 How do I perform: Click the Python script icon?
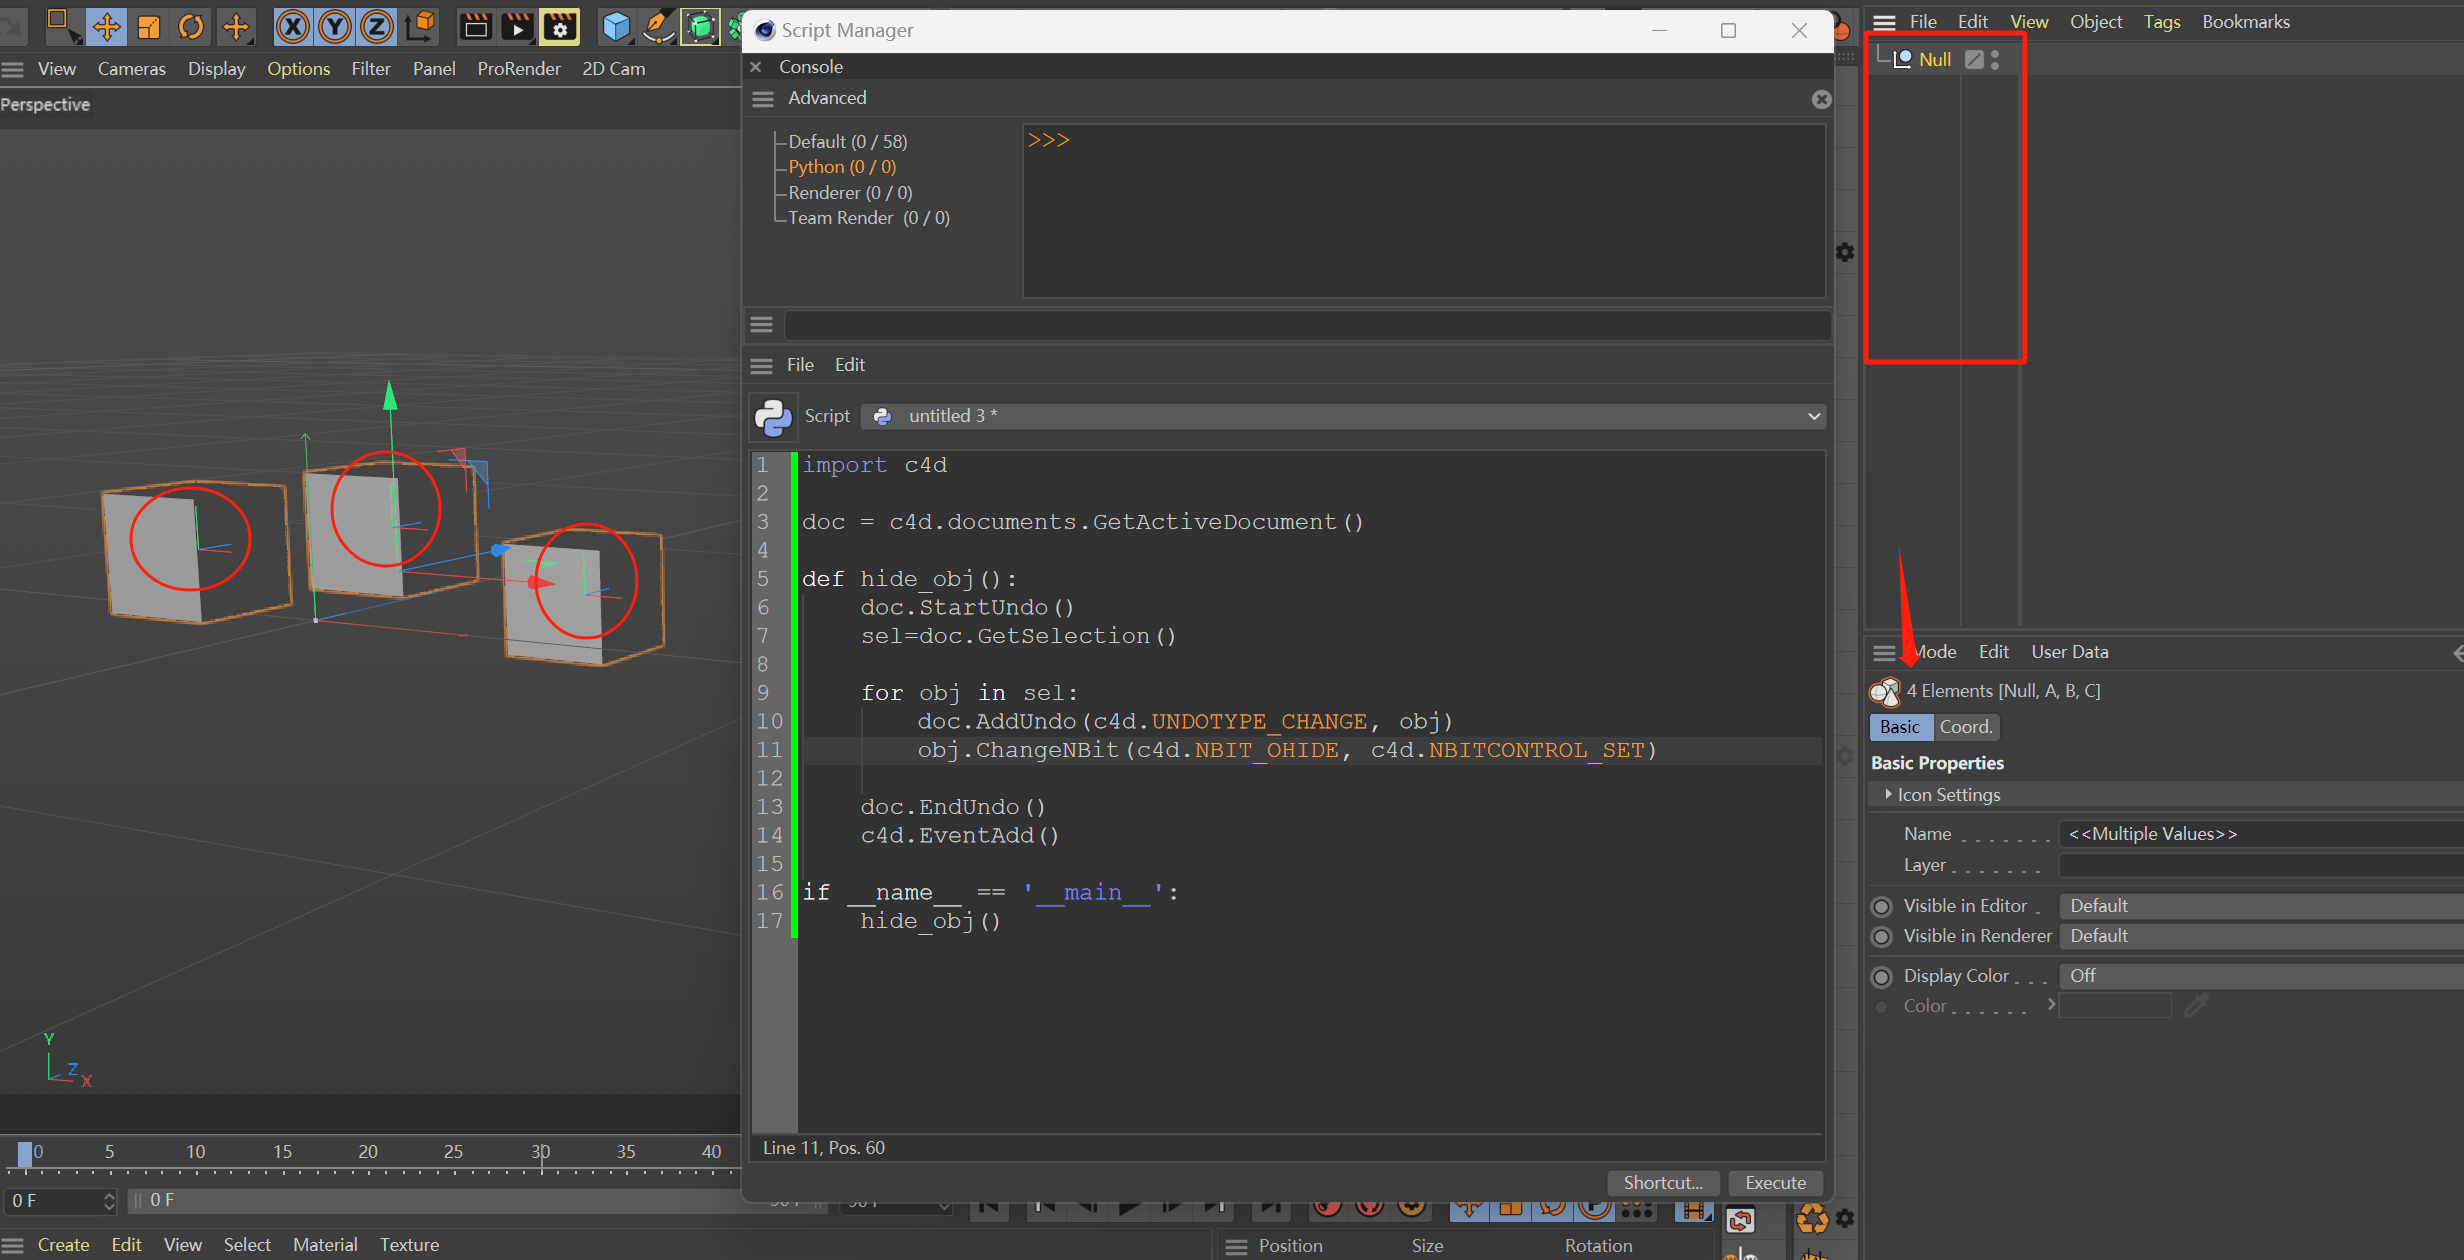tap(773, 416)
